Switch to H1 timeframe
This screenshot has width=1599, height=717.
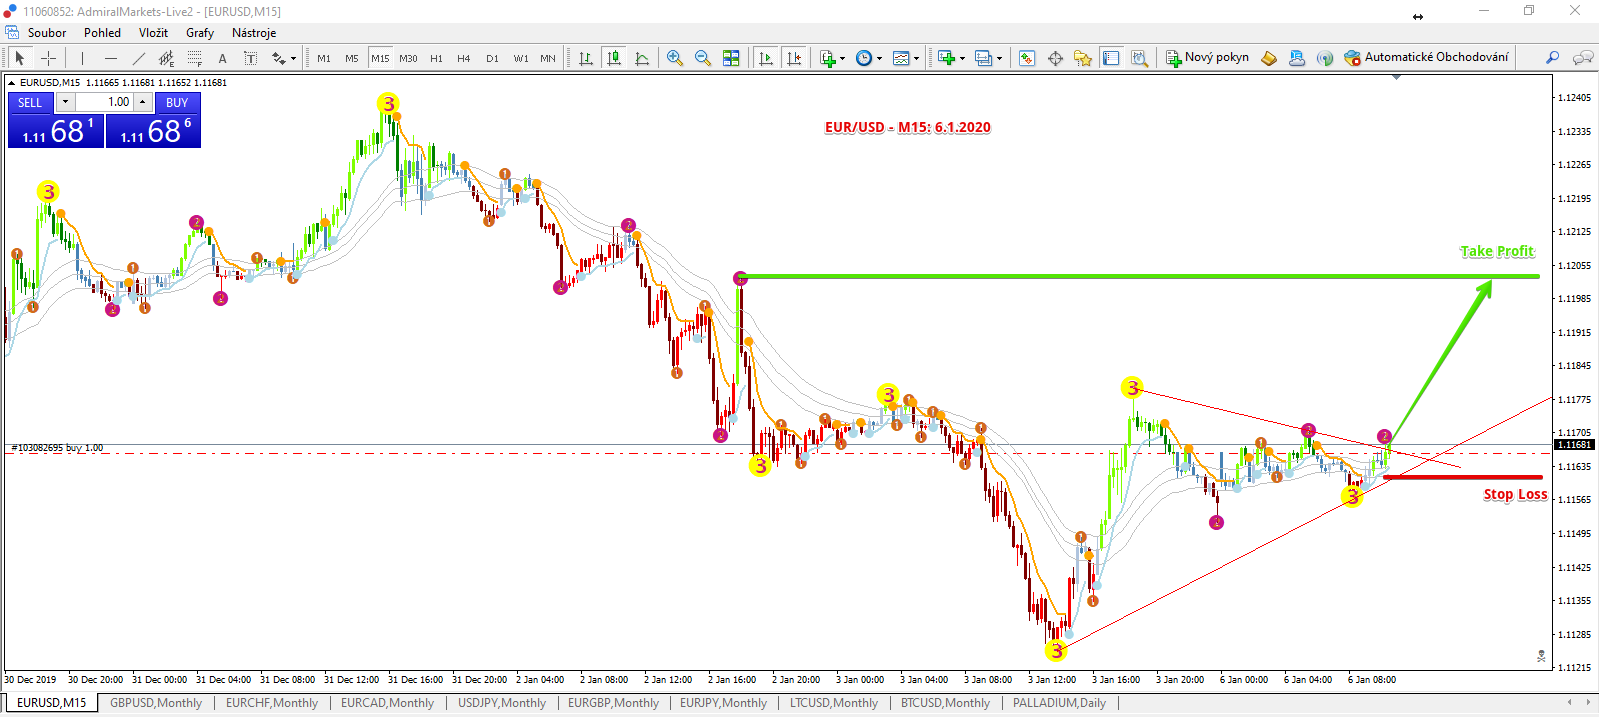[436, 58]
